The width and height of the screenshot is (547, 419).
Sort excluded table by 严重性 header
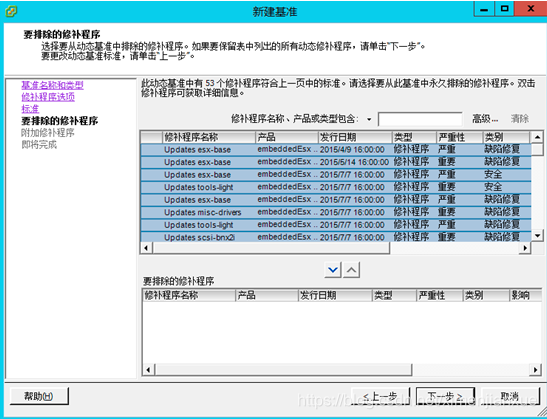click(x=440, y=295)
